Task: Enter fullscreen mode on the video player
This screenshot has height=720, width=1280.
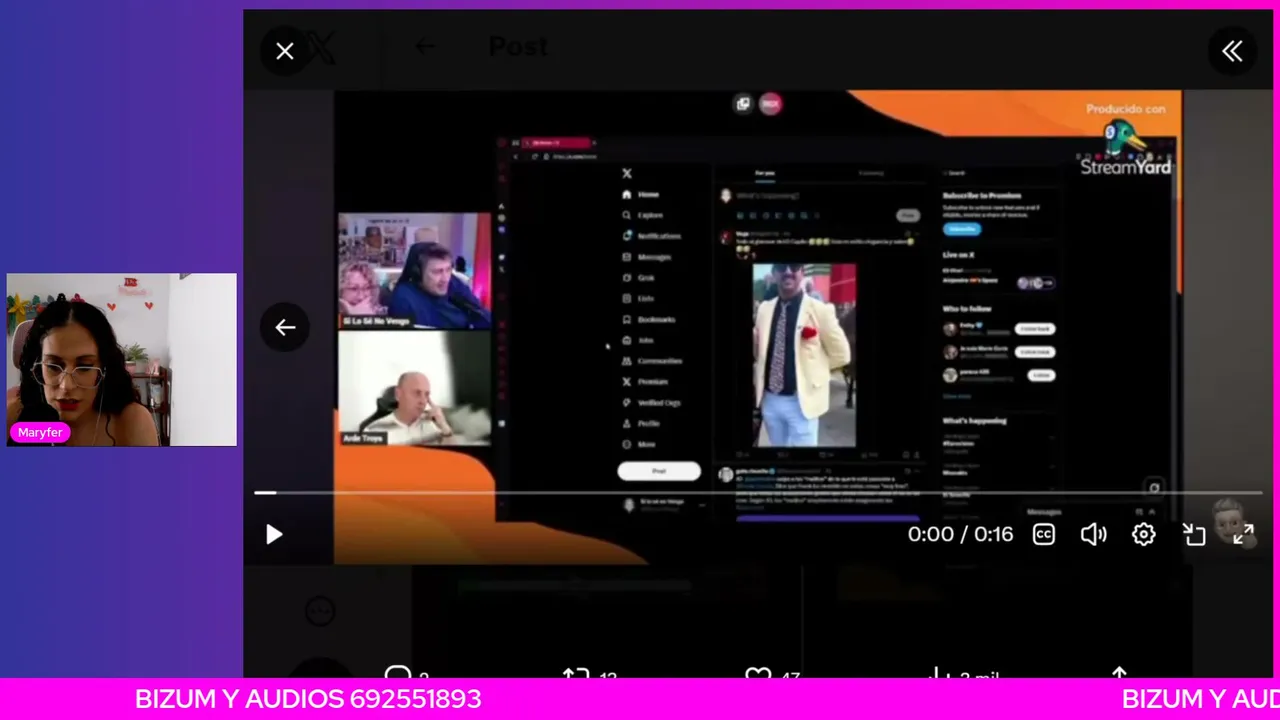Action: [1243, 535]
